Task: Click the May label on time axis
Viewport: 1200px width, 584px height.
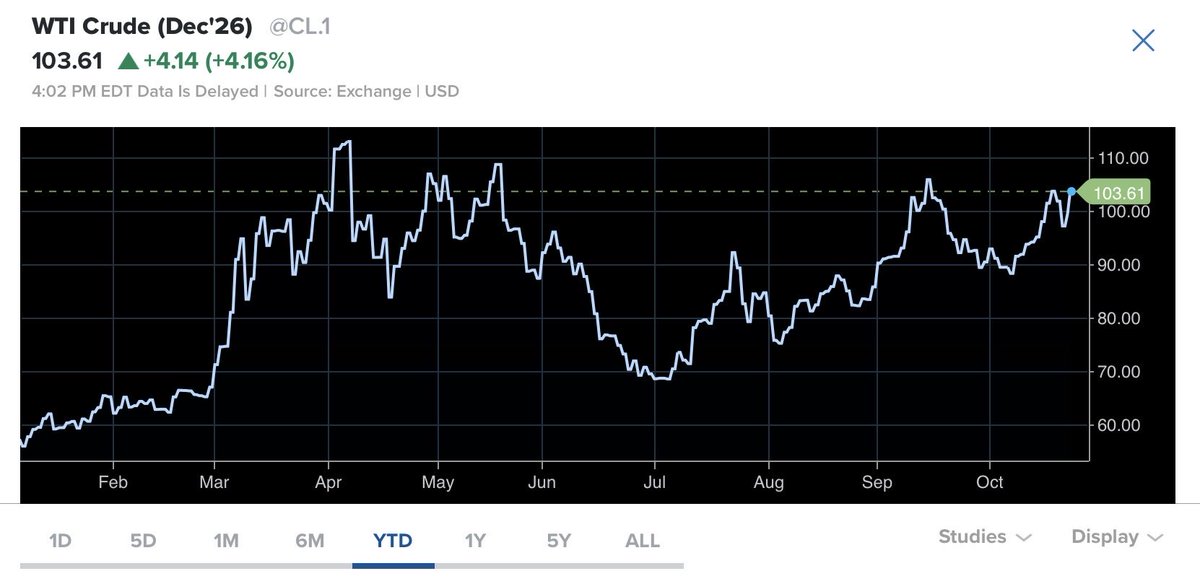Action: pos(438,481)
